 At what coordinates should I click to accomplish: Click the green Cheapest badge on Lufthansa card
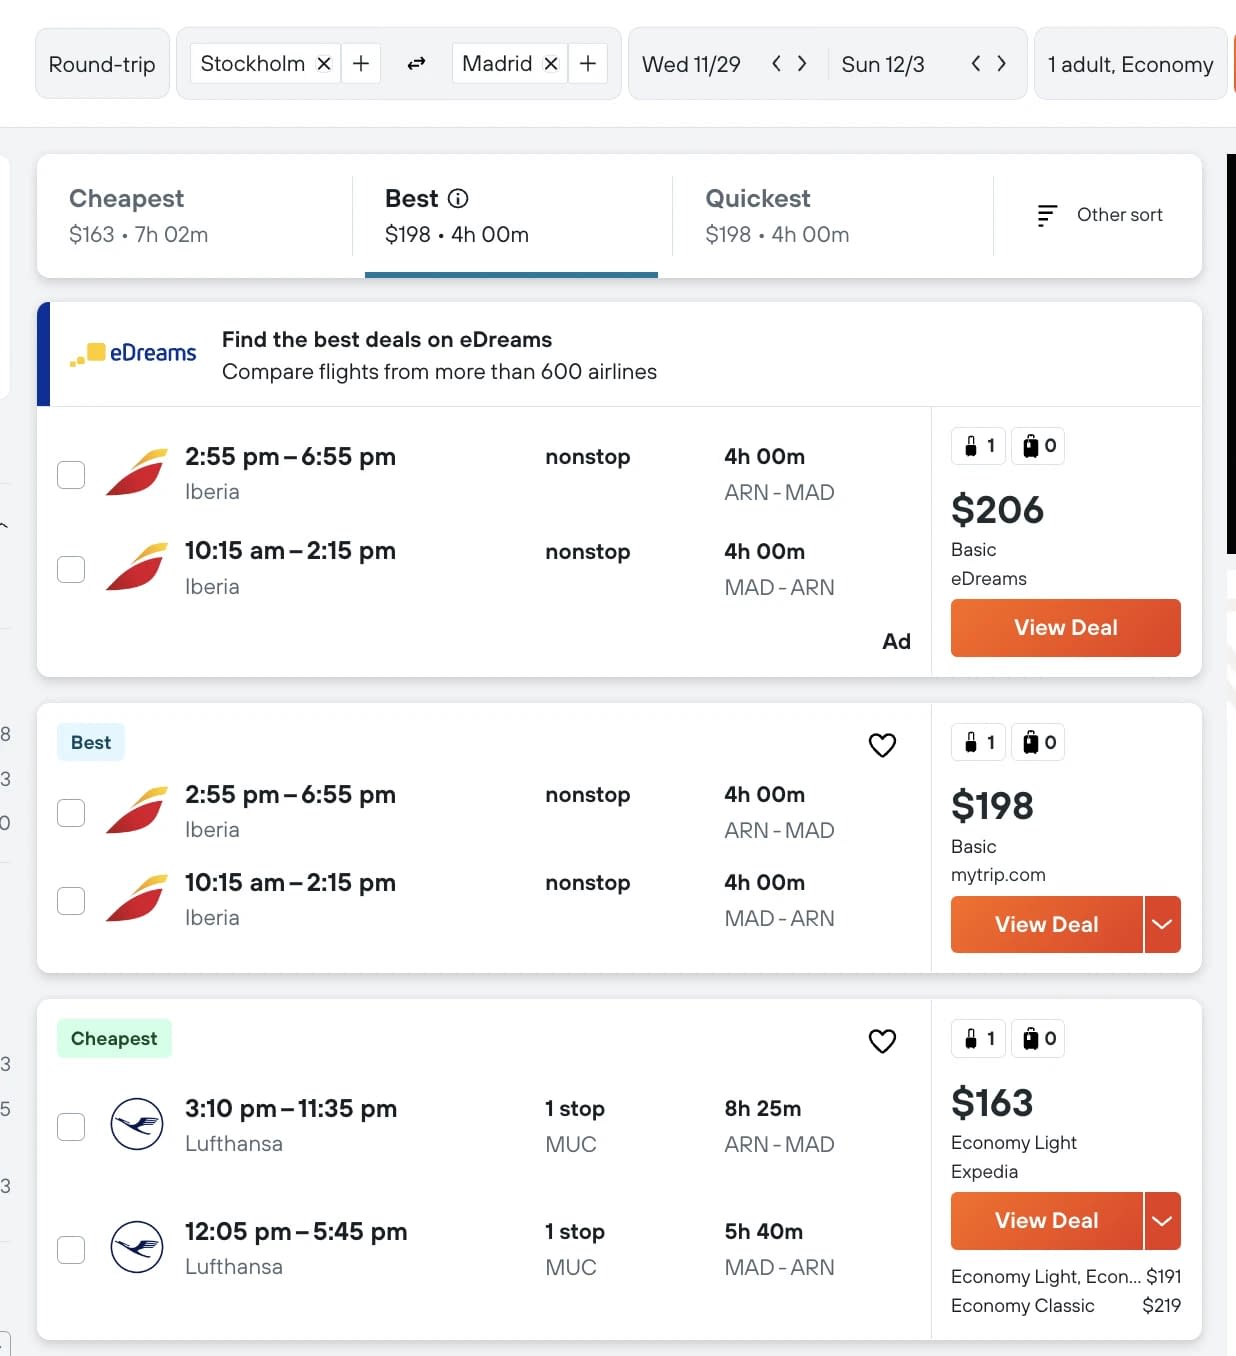point(114,1038)
